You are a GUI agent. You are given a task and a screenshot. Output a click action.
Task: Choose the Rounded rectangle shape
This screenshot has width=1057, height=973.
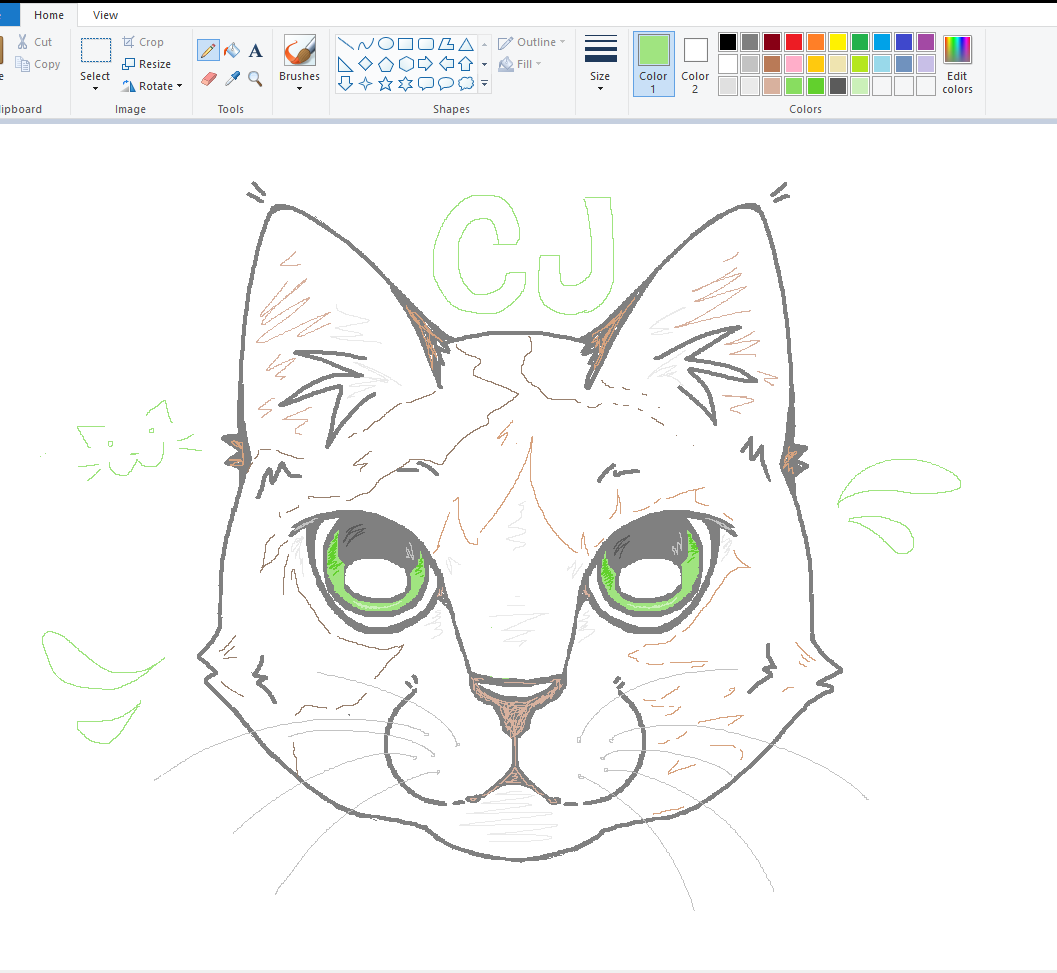point(425,44)
